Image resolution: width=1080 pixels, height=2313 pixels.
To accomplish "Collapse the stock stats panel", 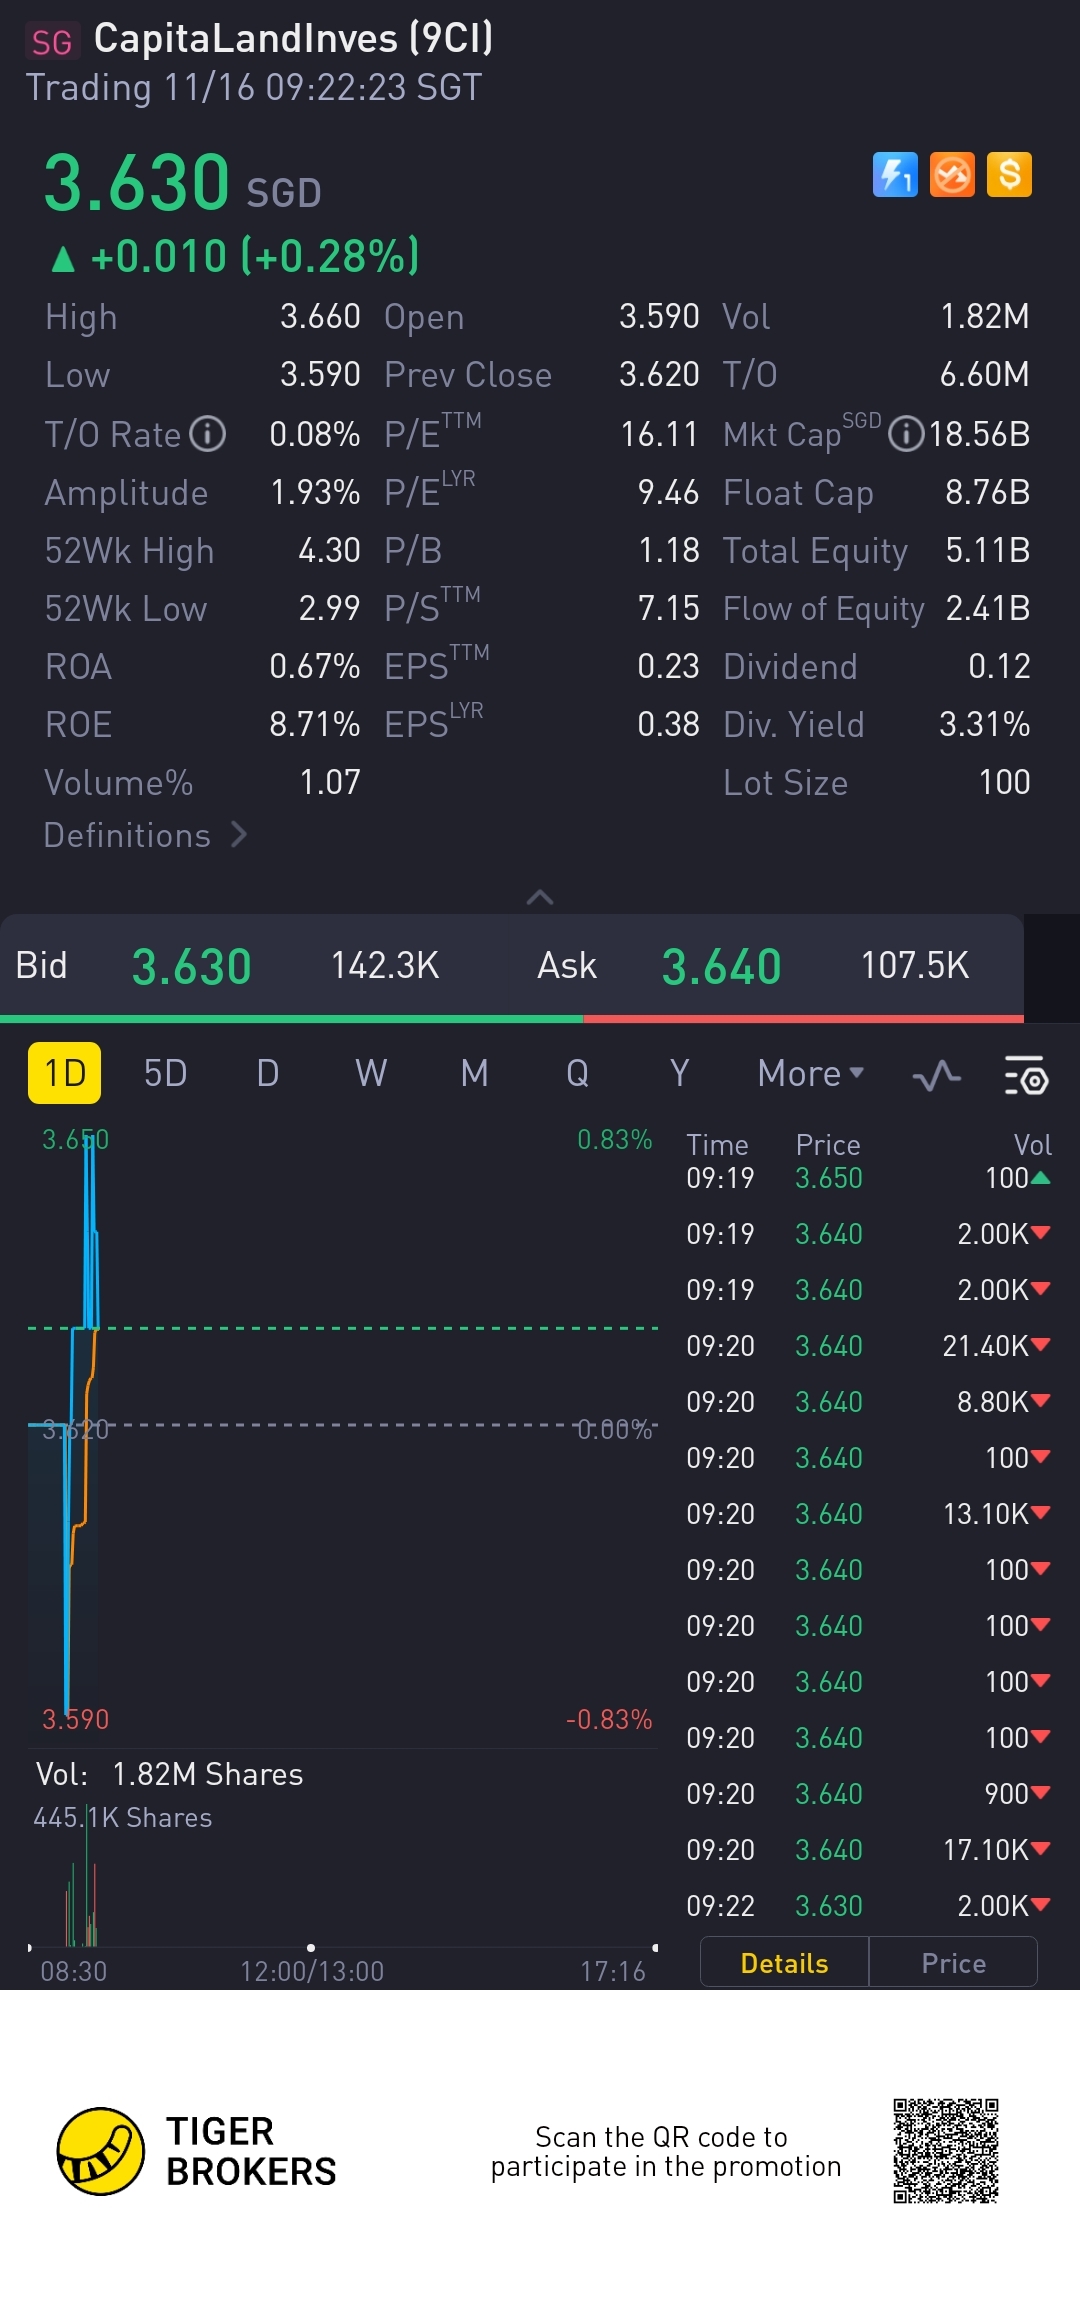I will click(540, 897).
